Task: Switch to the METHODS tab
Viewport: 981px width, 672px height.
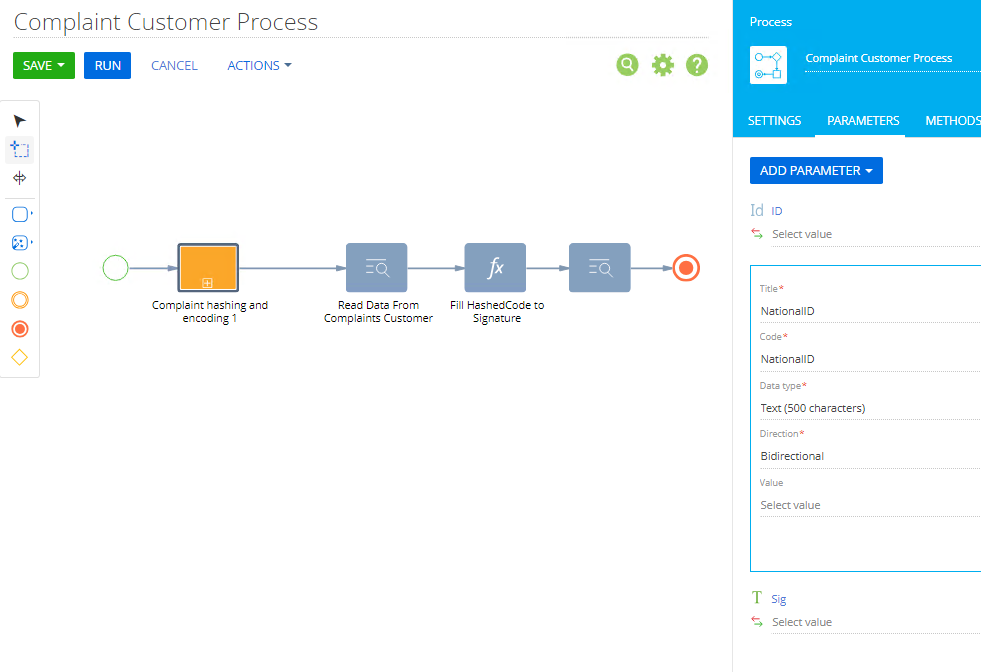Action: point(952,120)
